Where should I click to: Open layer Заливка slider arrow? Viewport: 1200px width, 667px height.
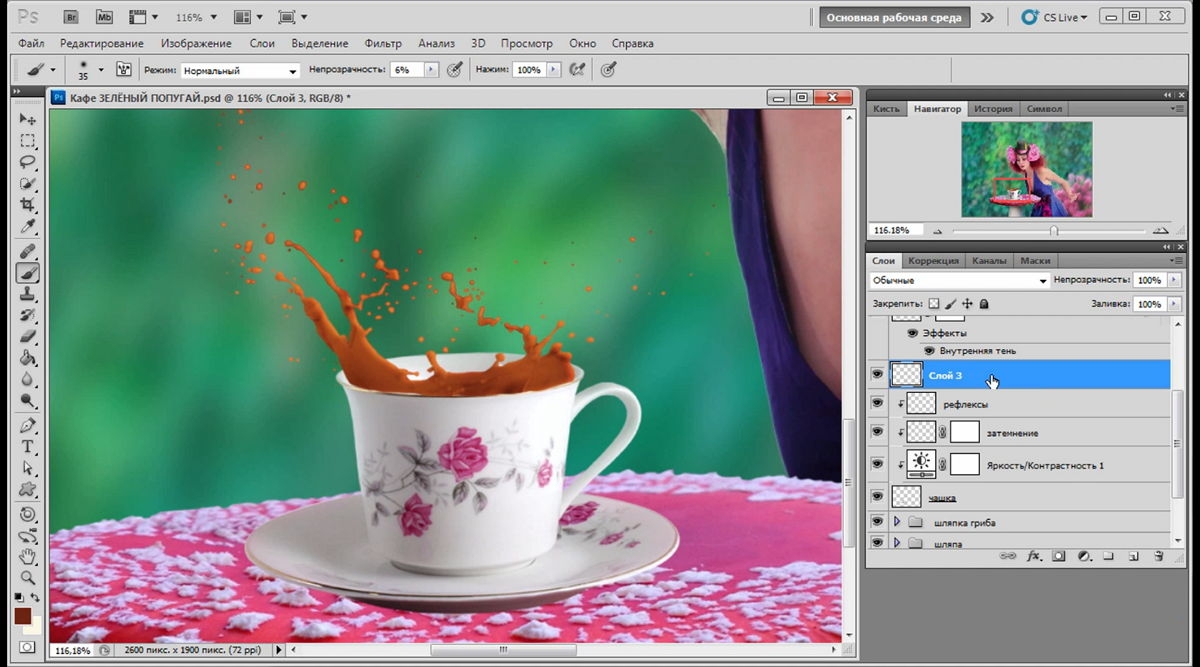click(x=1172, y=304)
